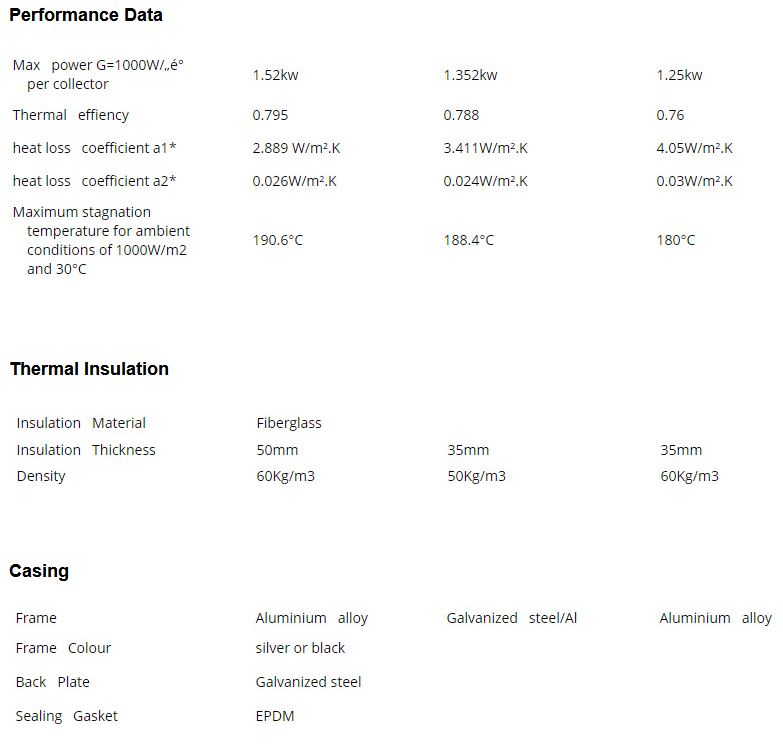
Task: Click the 0.024W/m².K a2 coefficient value
Action: (x=485, y=181)
